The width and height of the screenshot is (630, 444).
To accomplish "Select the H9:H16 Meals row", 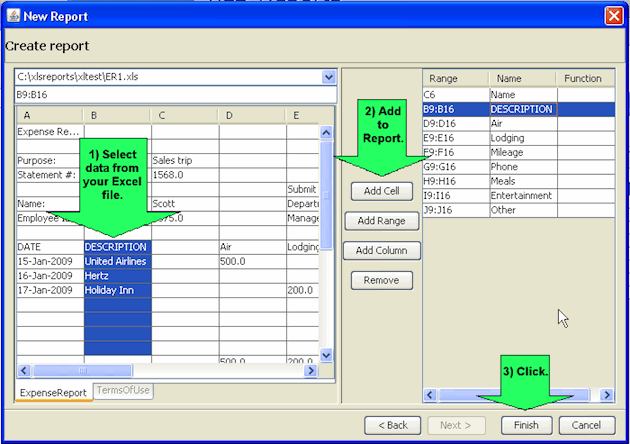I will (519, 182).
